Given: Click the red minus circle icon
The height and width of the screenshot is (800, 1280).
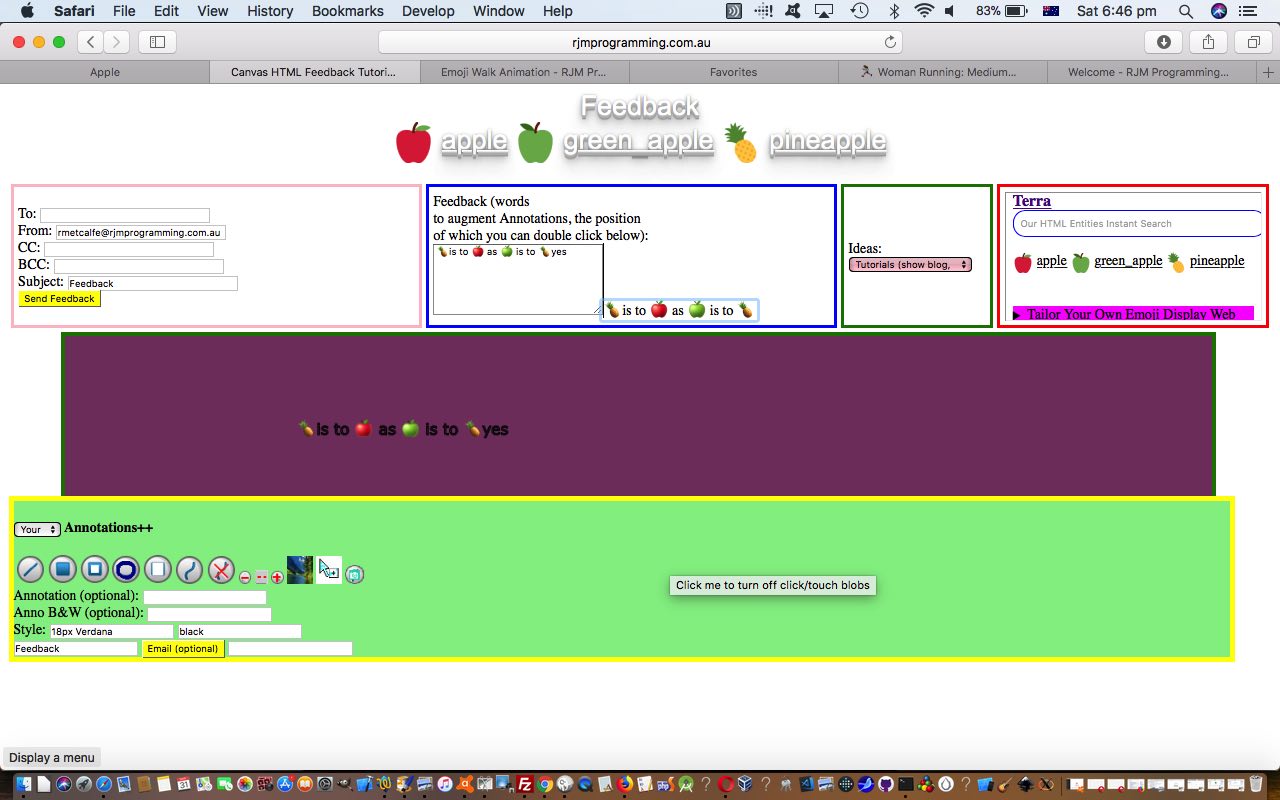Looking at the screenshot, I should click(x=245, y=577).
